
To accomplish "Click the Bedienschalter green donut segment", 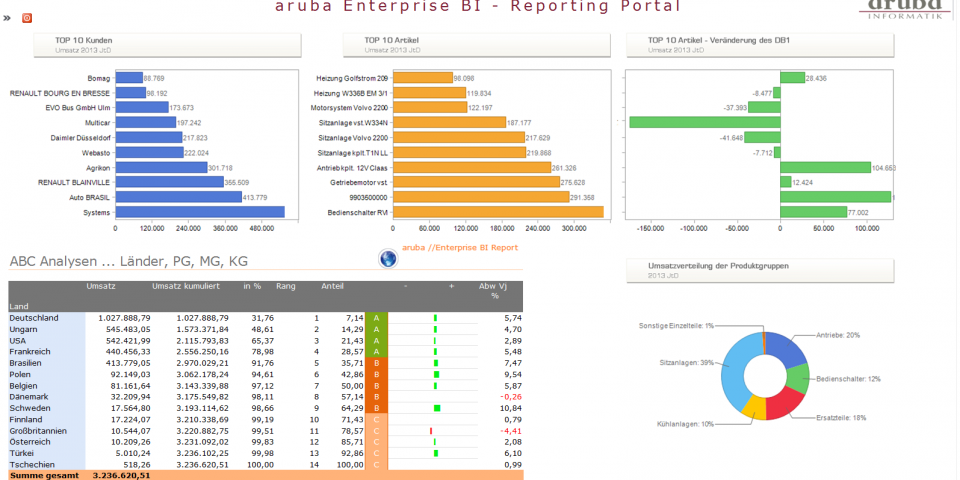I will [797, 380].
